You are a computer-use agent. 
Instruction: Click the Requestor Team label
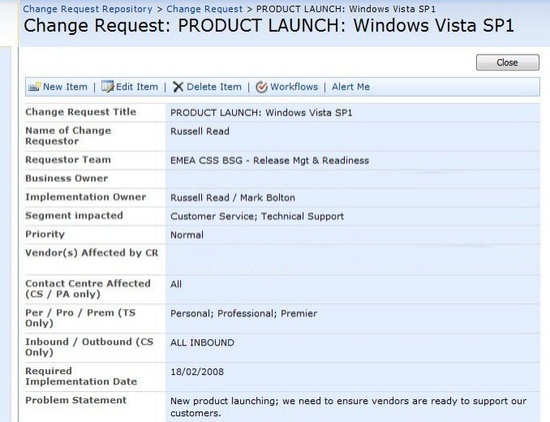pos(68,160)
